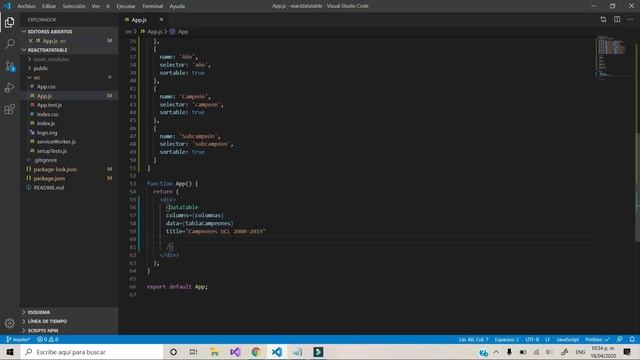Close the App.js editor tab
Image resolution: width=640 pixels, height=360 pixels.
coord(161,20)
